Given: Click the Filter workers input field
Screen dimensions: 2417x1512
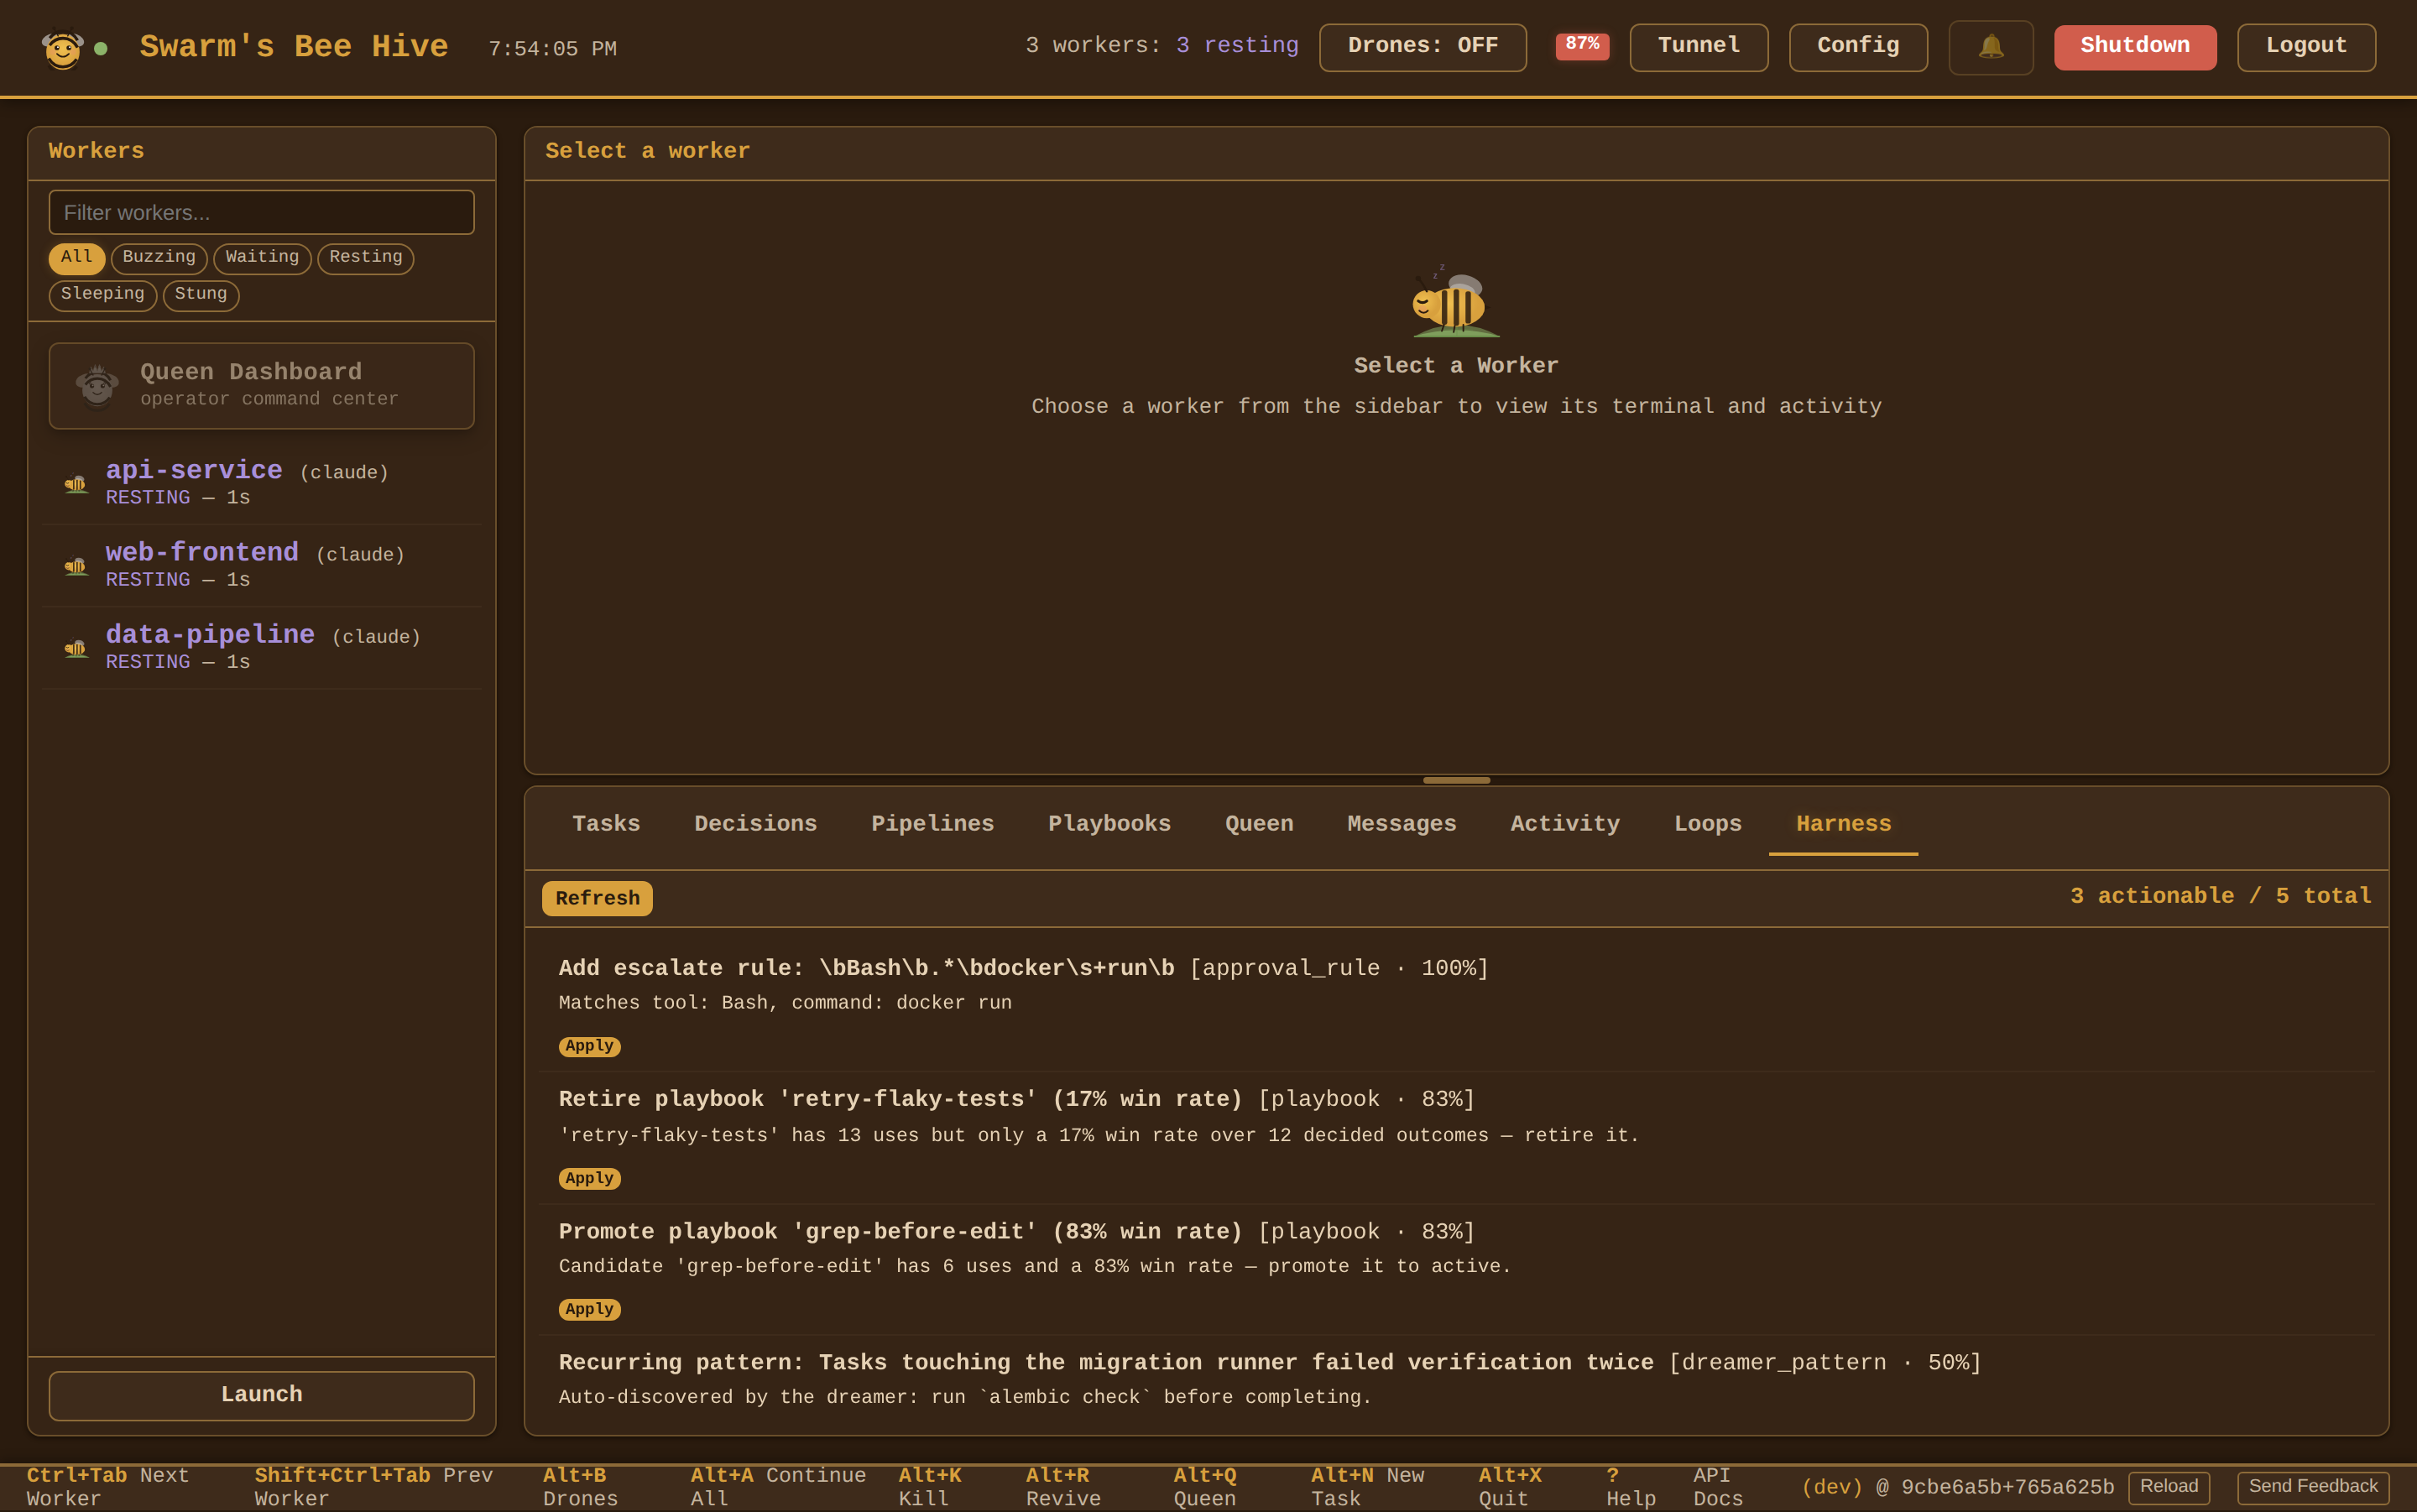Looking at the screenshot, I should (261, 212).
